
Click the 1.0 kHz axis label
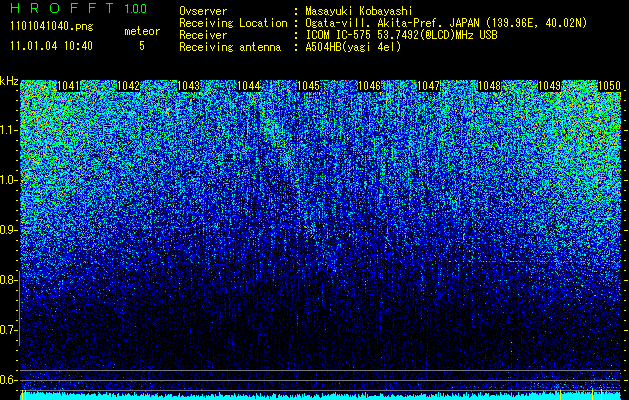click(x=9, y=180)
